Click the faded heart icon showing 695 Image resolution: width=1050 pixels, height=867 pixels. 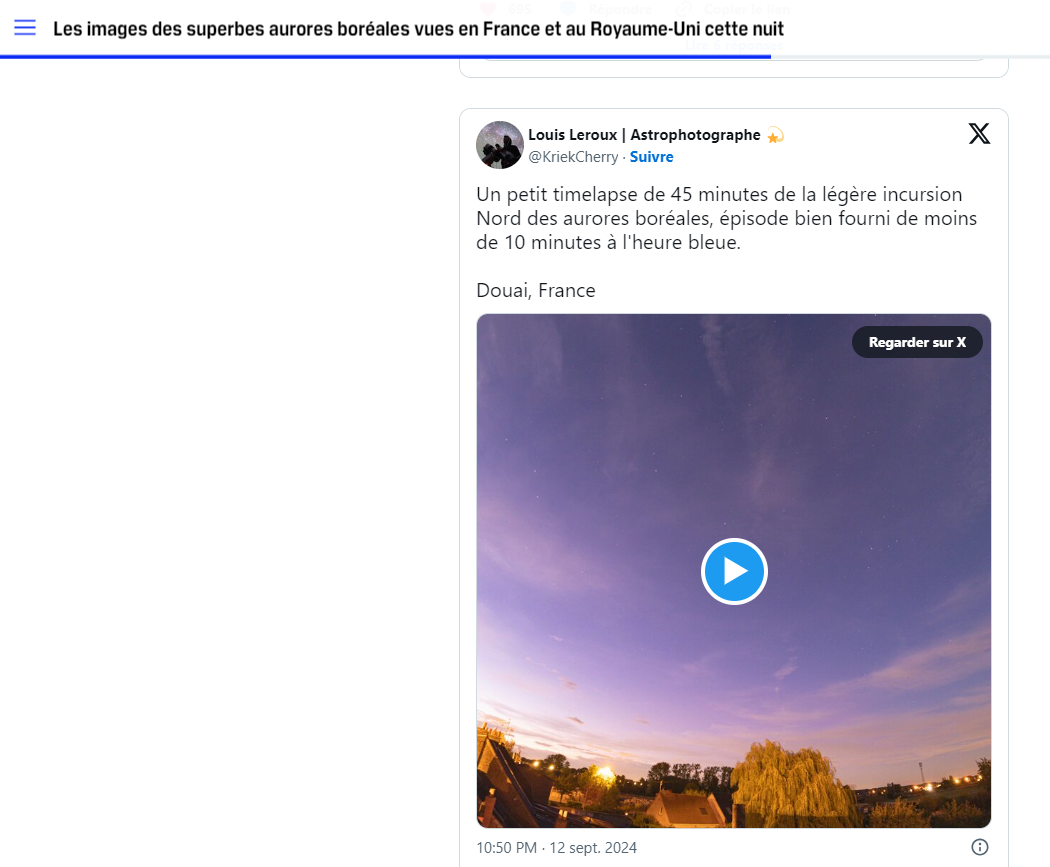coord(489,10)
